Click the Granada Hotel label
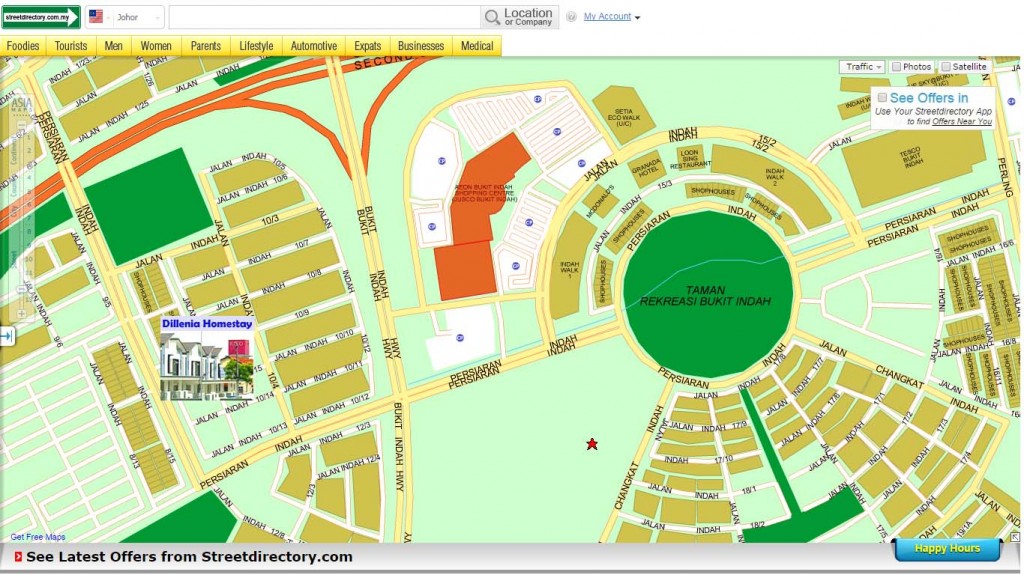Image resolution: width=1024 pixels, height=575 pixels. (x=646, y=168)
